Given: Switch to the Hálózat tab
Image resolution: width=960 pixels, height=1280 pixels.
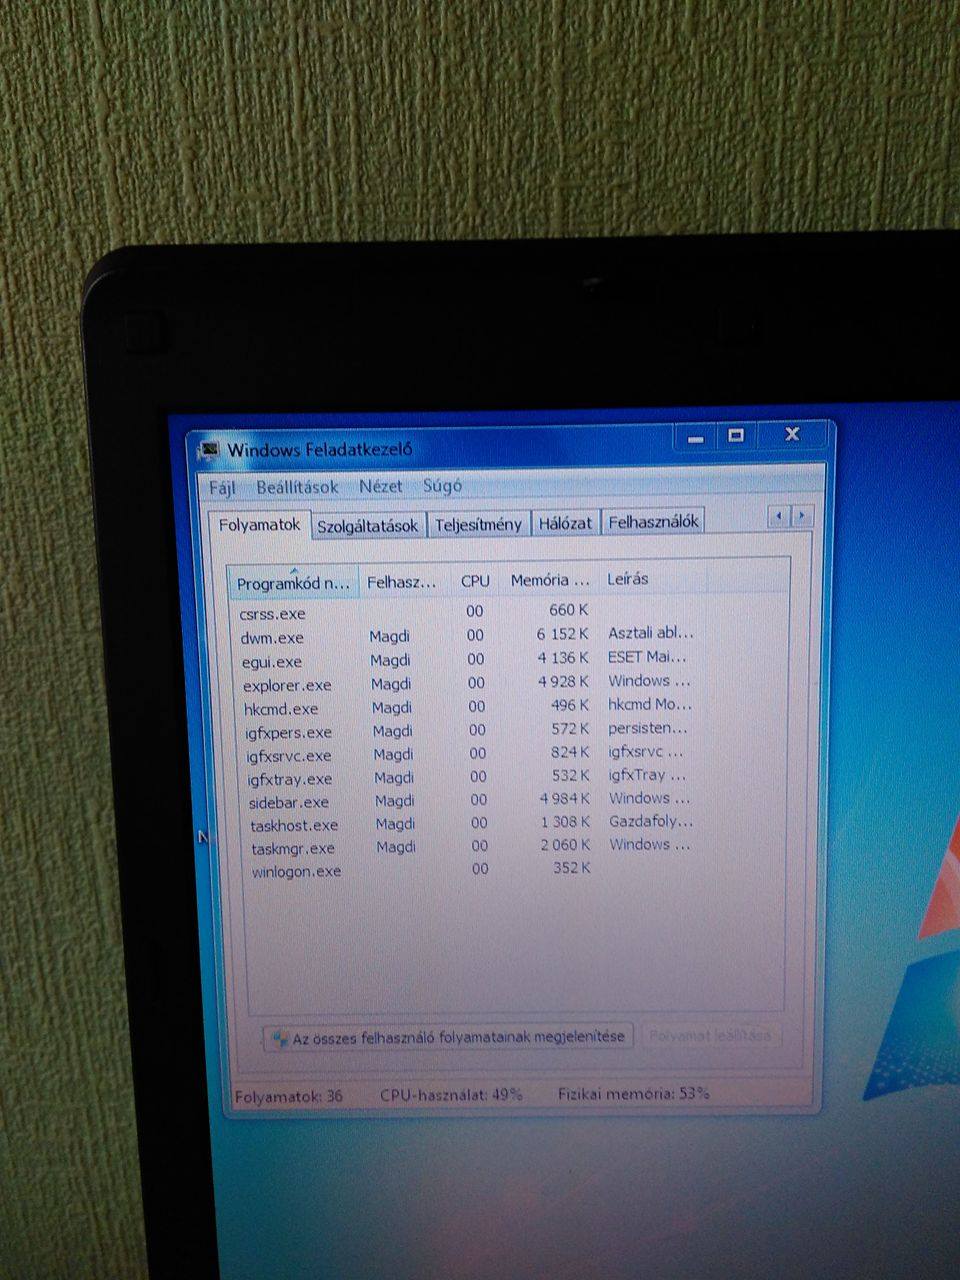Looking at the screenshot, I should pos(565,522).
